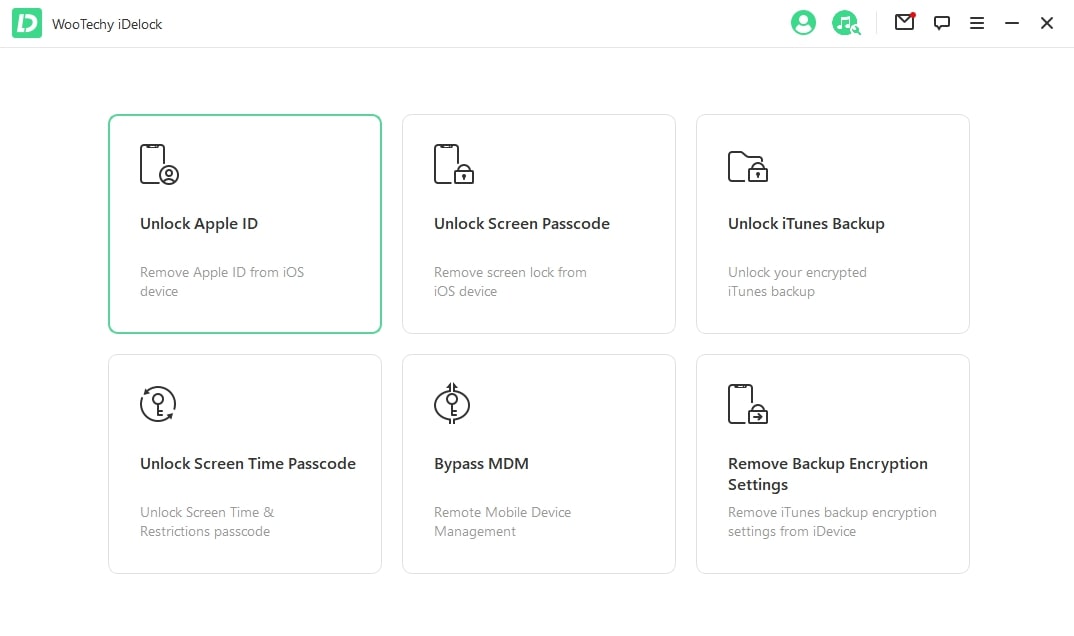Select the Unlock iTunes Backup title
1074x636 pixels.
806,224
